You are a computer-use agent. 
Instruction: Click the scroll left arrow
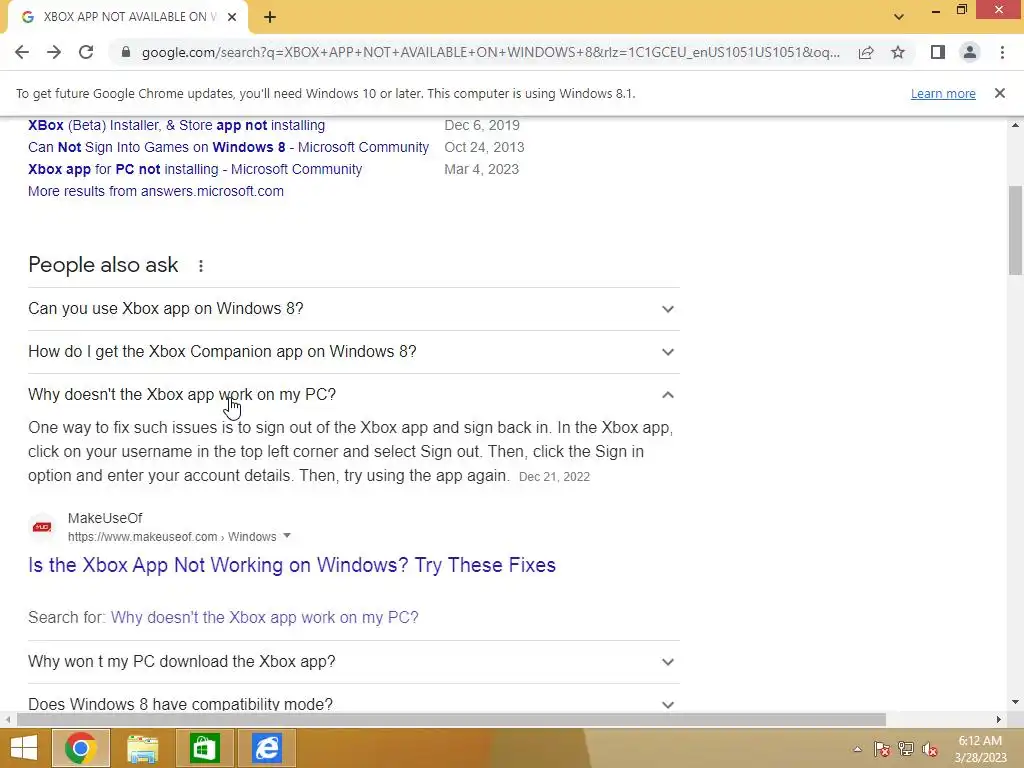(7, 720)
